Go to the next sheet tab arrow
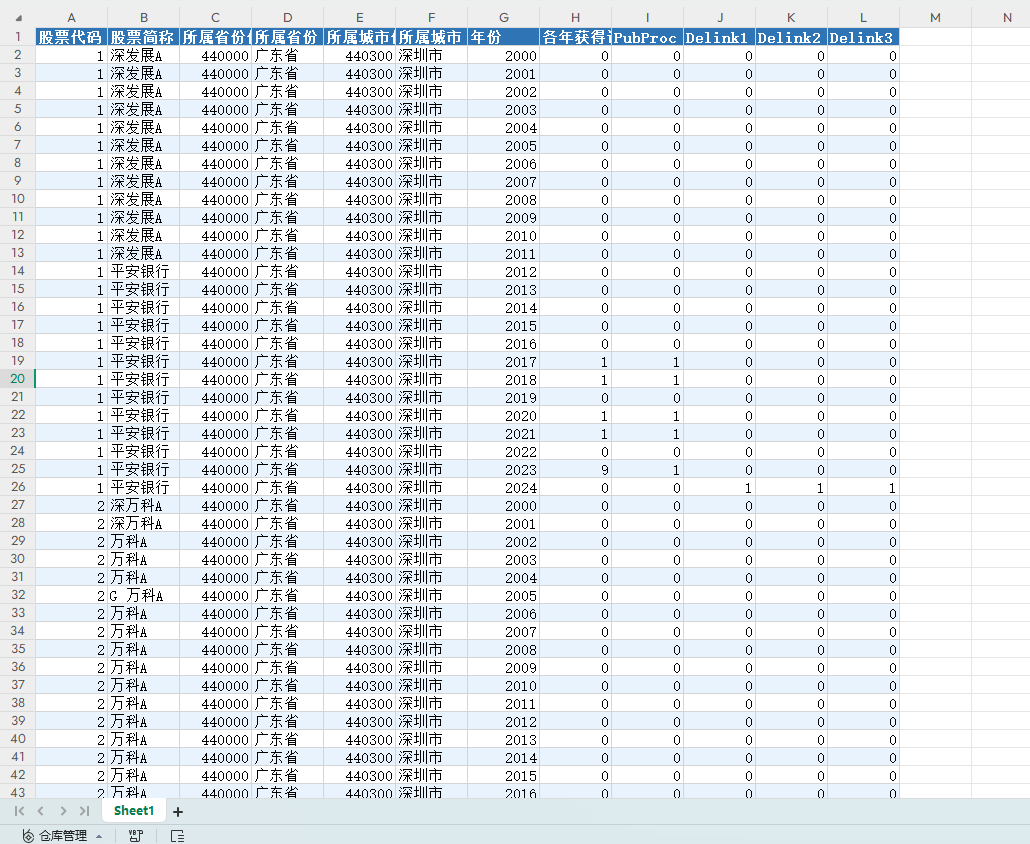 coord(63,811)
